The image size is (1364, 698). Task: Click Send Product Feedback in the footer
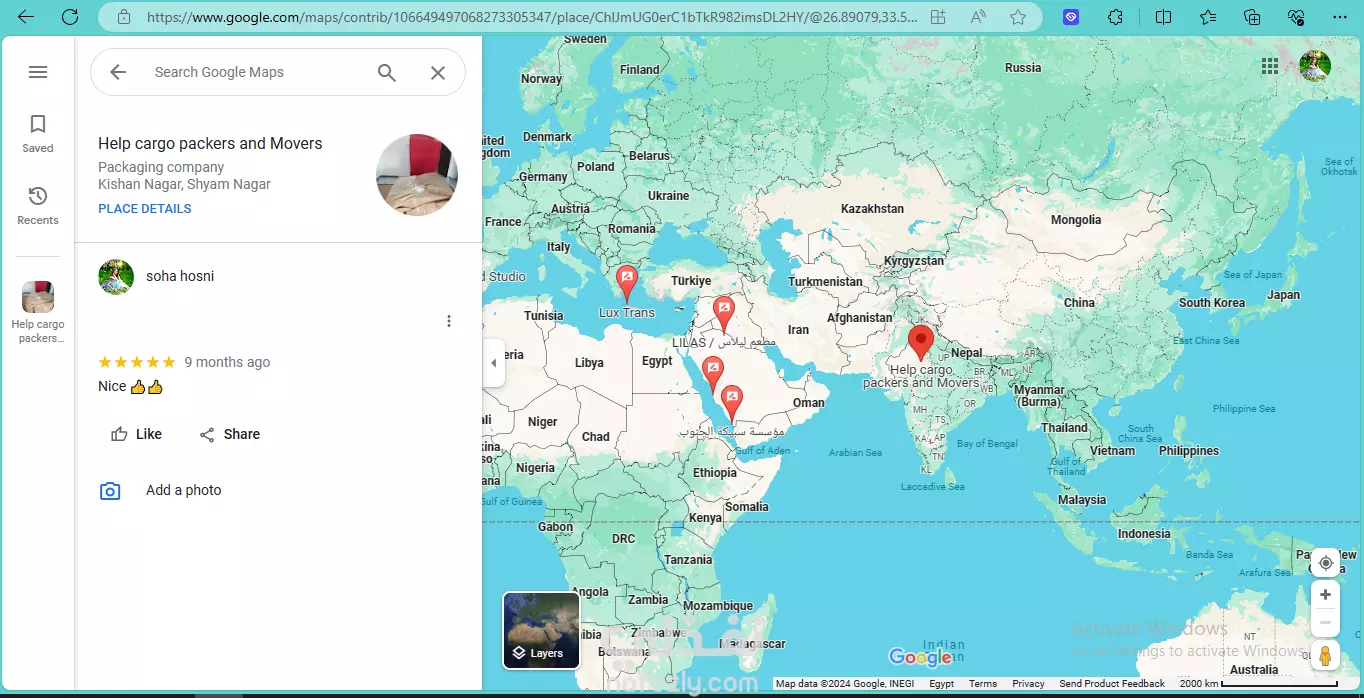pyautogui.click(x=1112, y=684)
